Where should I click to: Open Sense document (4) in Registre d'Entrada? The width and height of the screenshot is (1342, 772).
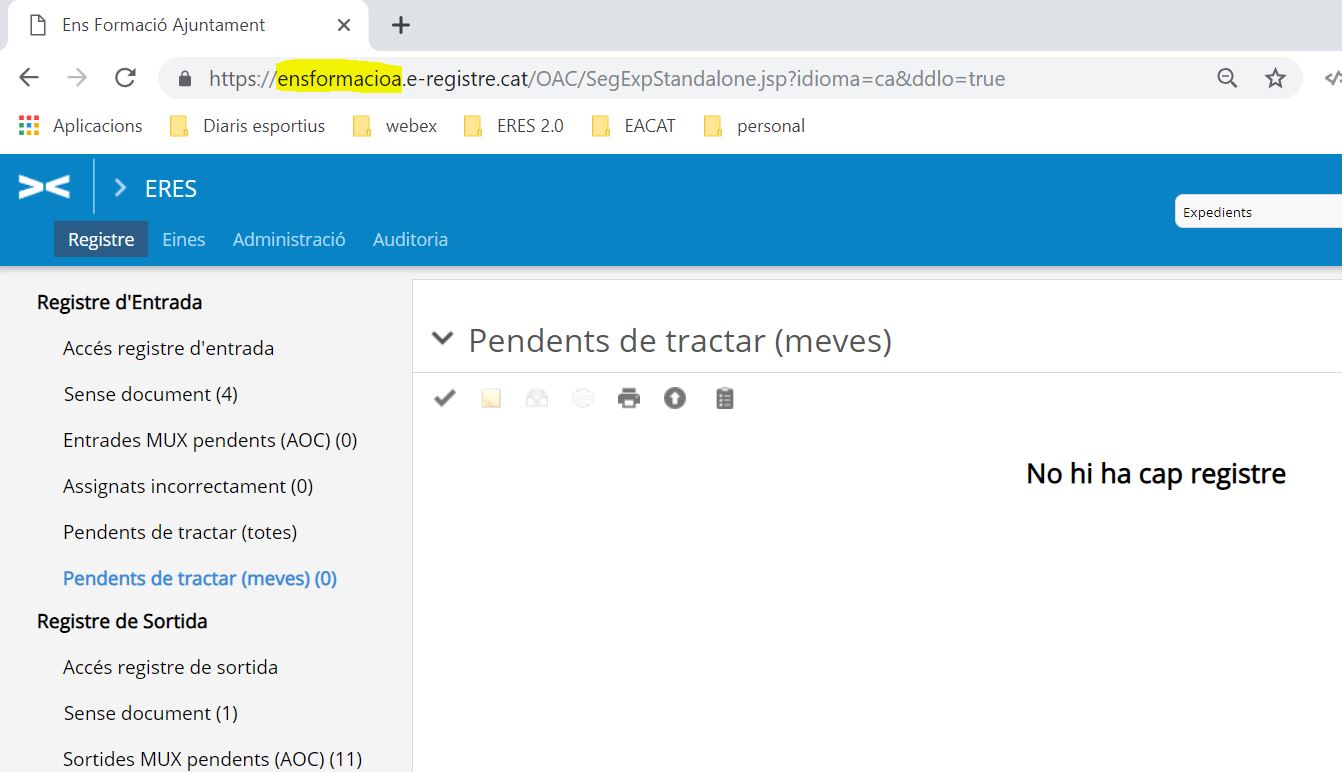click(150, 394)
